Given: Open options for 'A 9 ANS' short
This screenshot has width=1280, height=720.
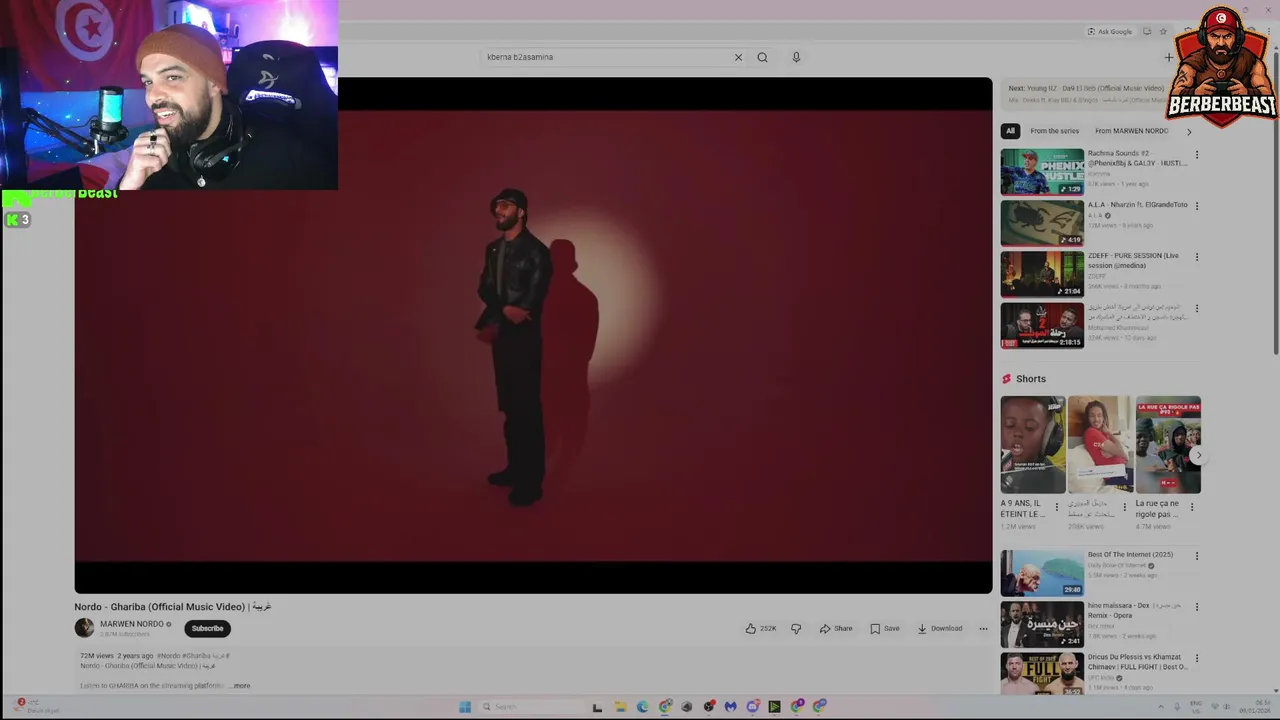Looking at the screenshot, I should pyautogui.click(x=1057, y=507).
